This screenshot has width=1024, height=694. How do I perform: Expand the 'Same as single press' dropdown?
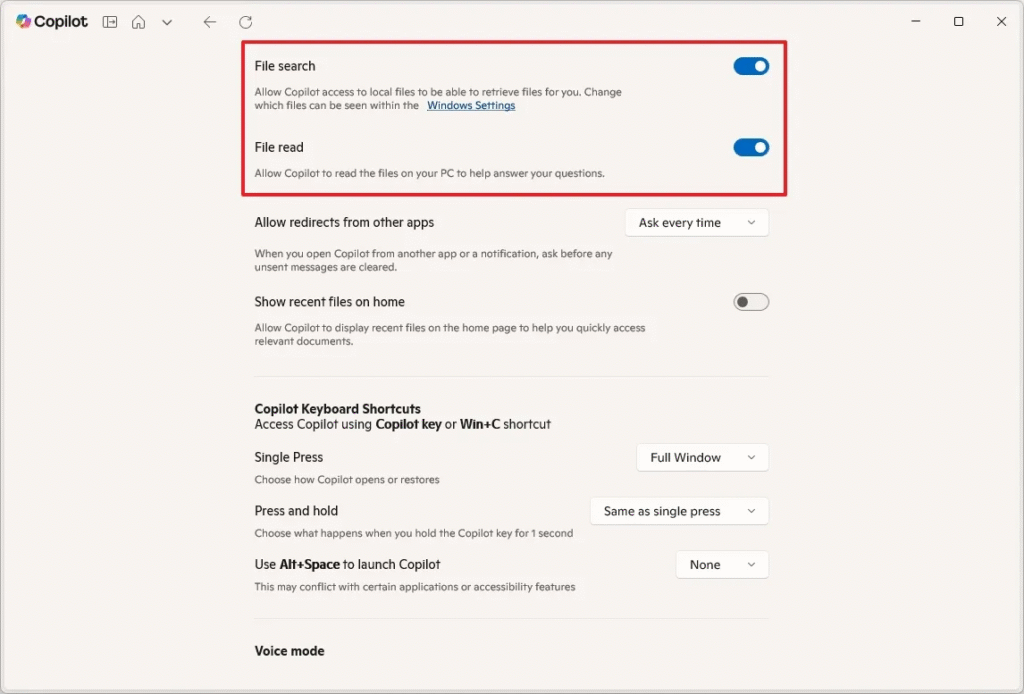coord(679,511)
